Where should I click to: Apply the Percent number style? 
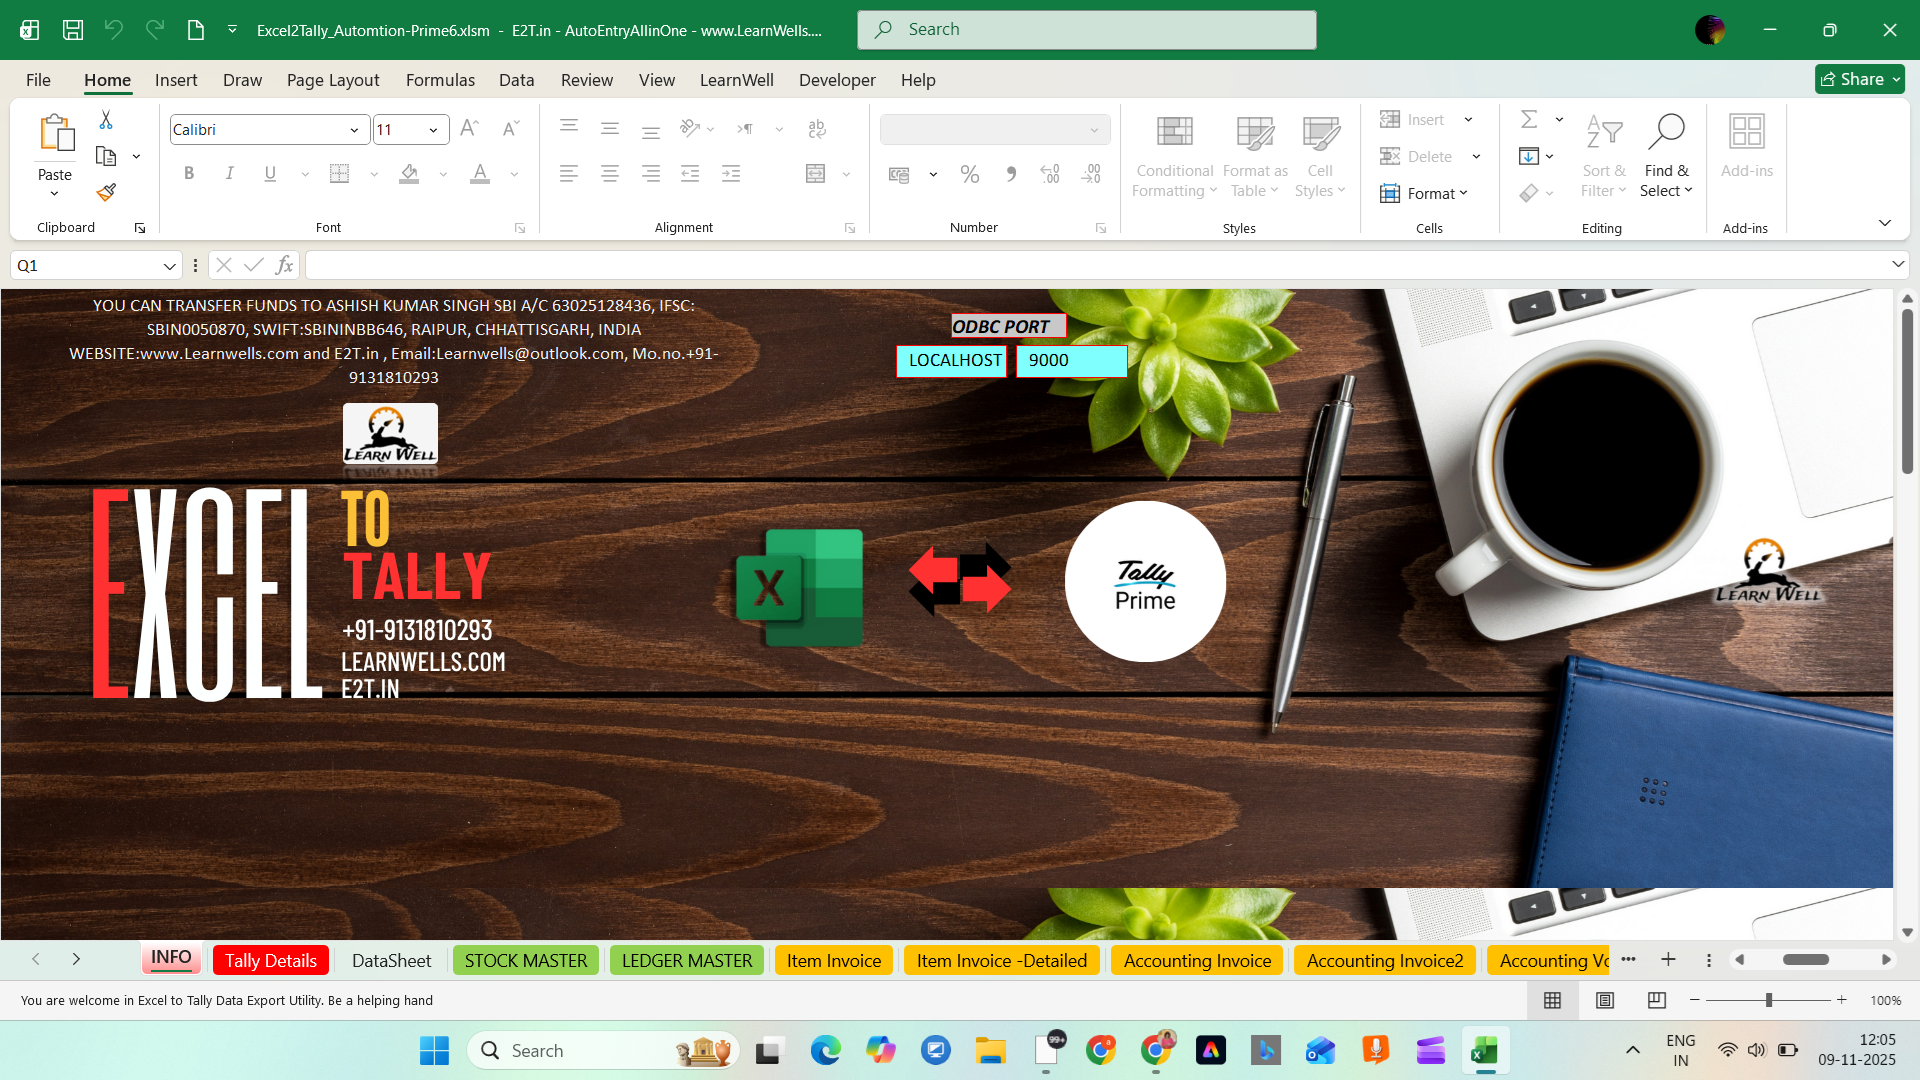click(968, 173)
